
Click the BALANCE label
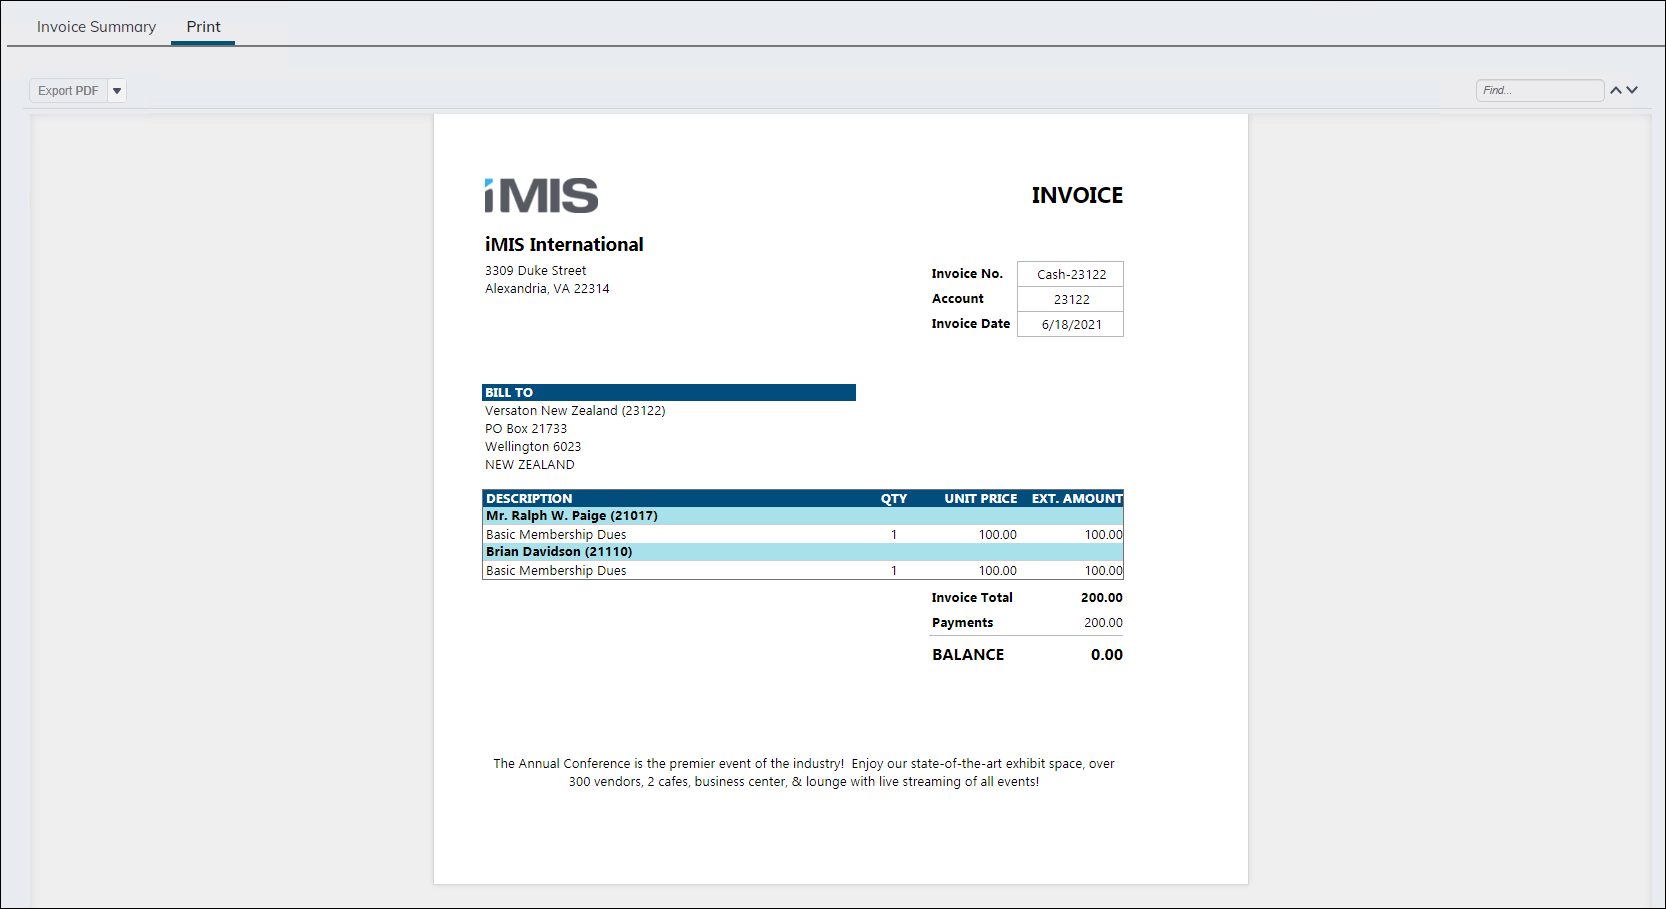(x=968, y=655)
